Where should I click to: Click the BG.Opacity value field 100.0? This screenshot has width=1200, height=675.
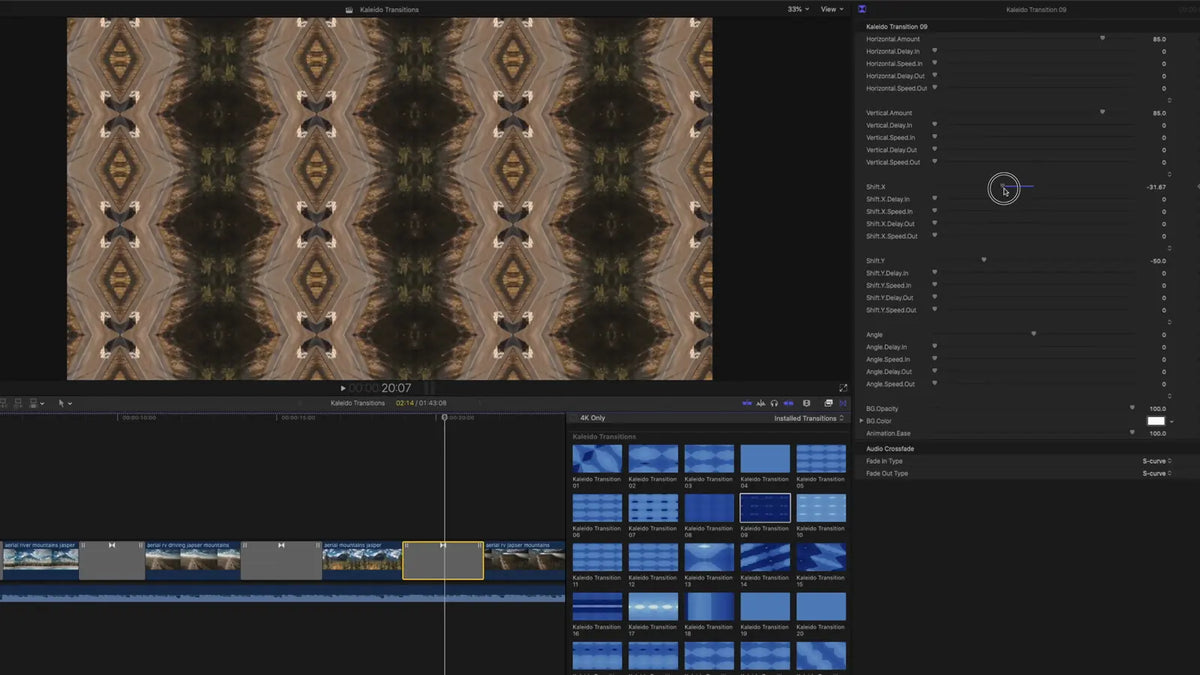coord(1158,409)
